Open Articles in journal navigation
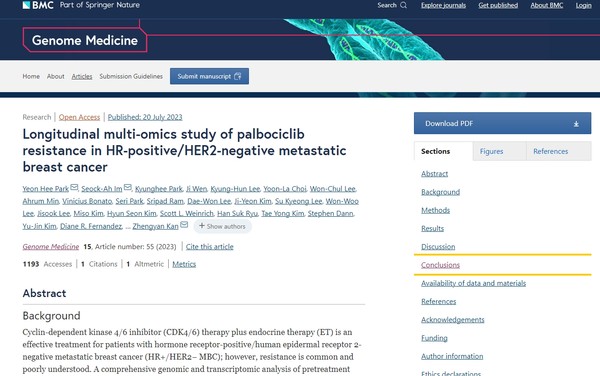The image size is (600, 376). pyautogui.click(x=82, y=77)
